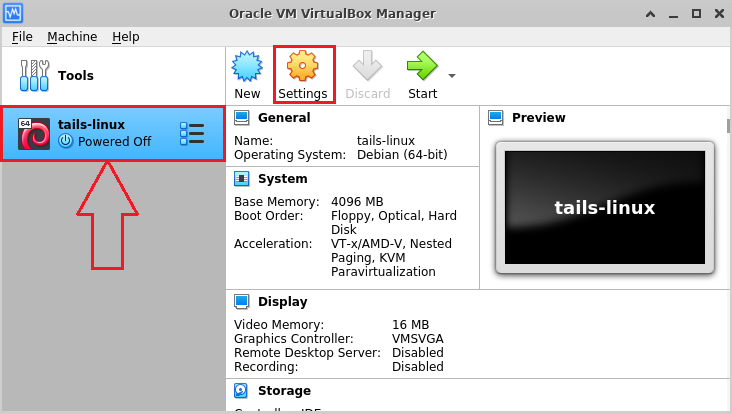
Task: Click the Base Memory value 4096 MB
Action: [357, 202]
